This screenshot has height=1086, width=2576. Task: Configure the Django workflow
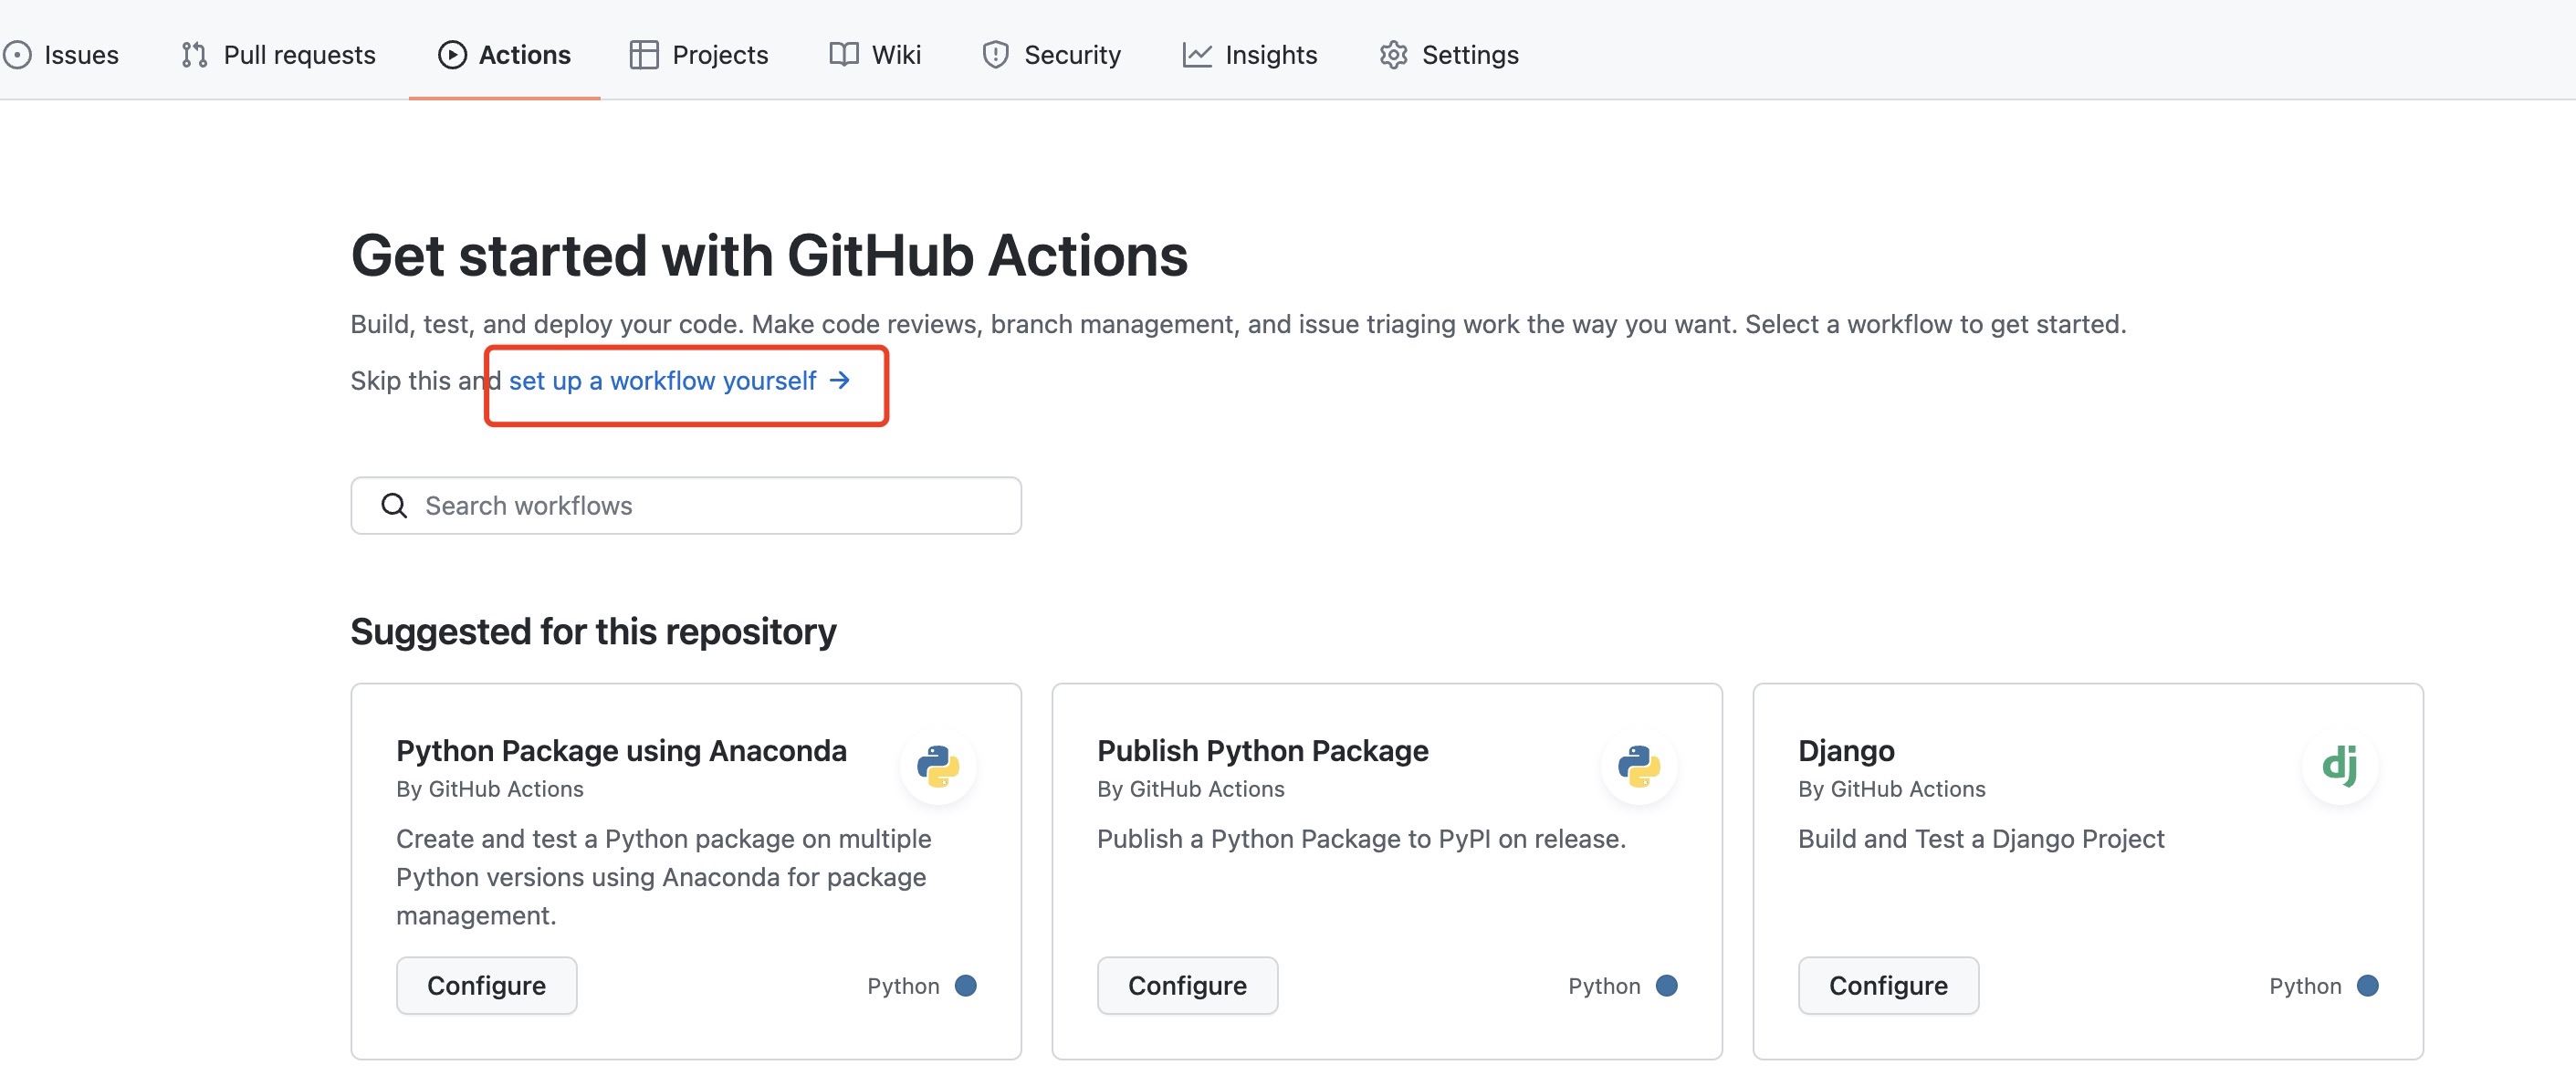1888,986
